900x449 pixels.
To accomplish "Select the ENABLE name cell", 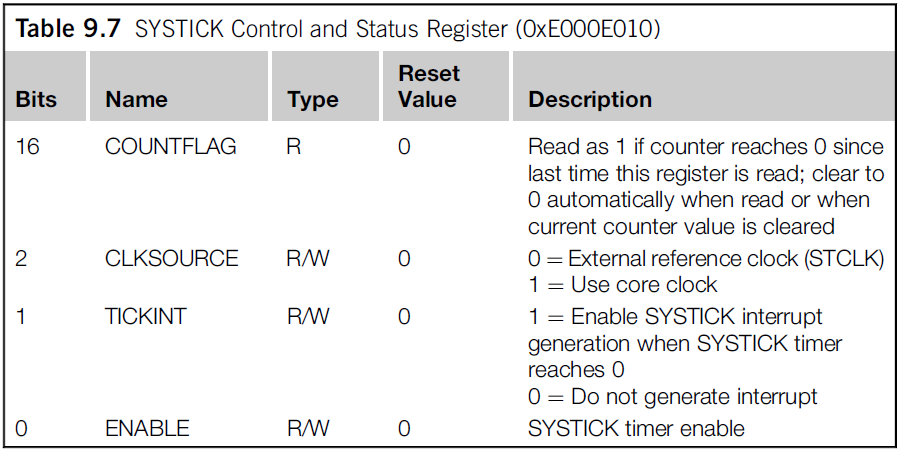I will point(147,429).
